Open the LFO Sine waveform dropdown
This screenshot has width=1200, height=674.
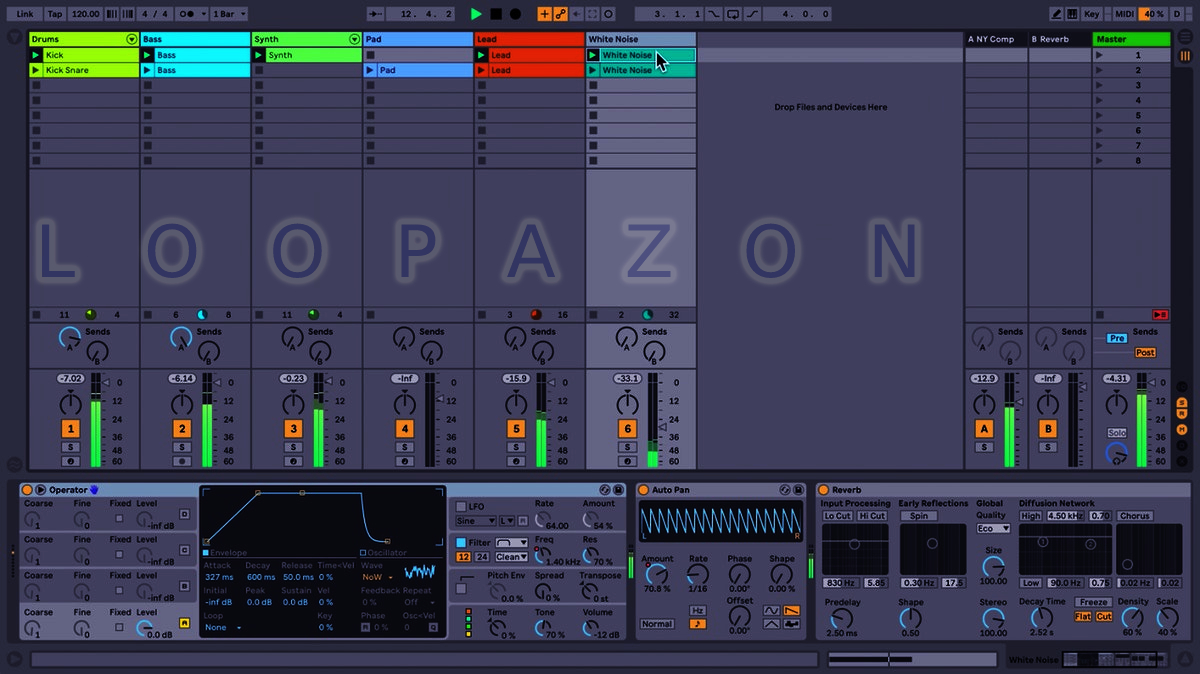(x=476, y=521)
